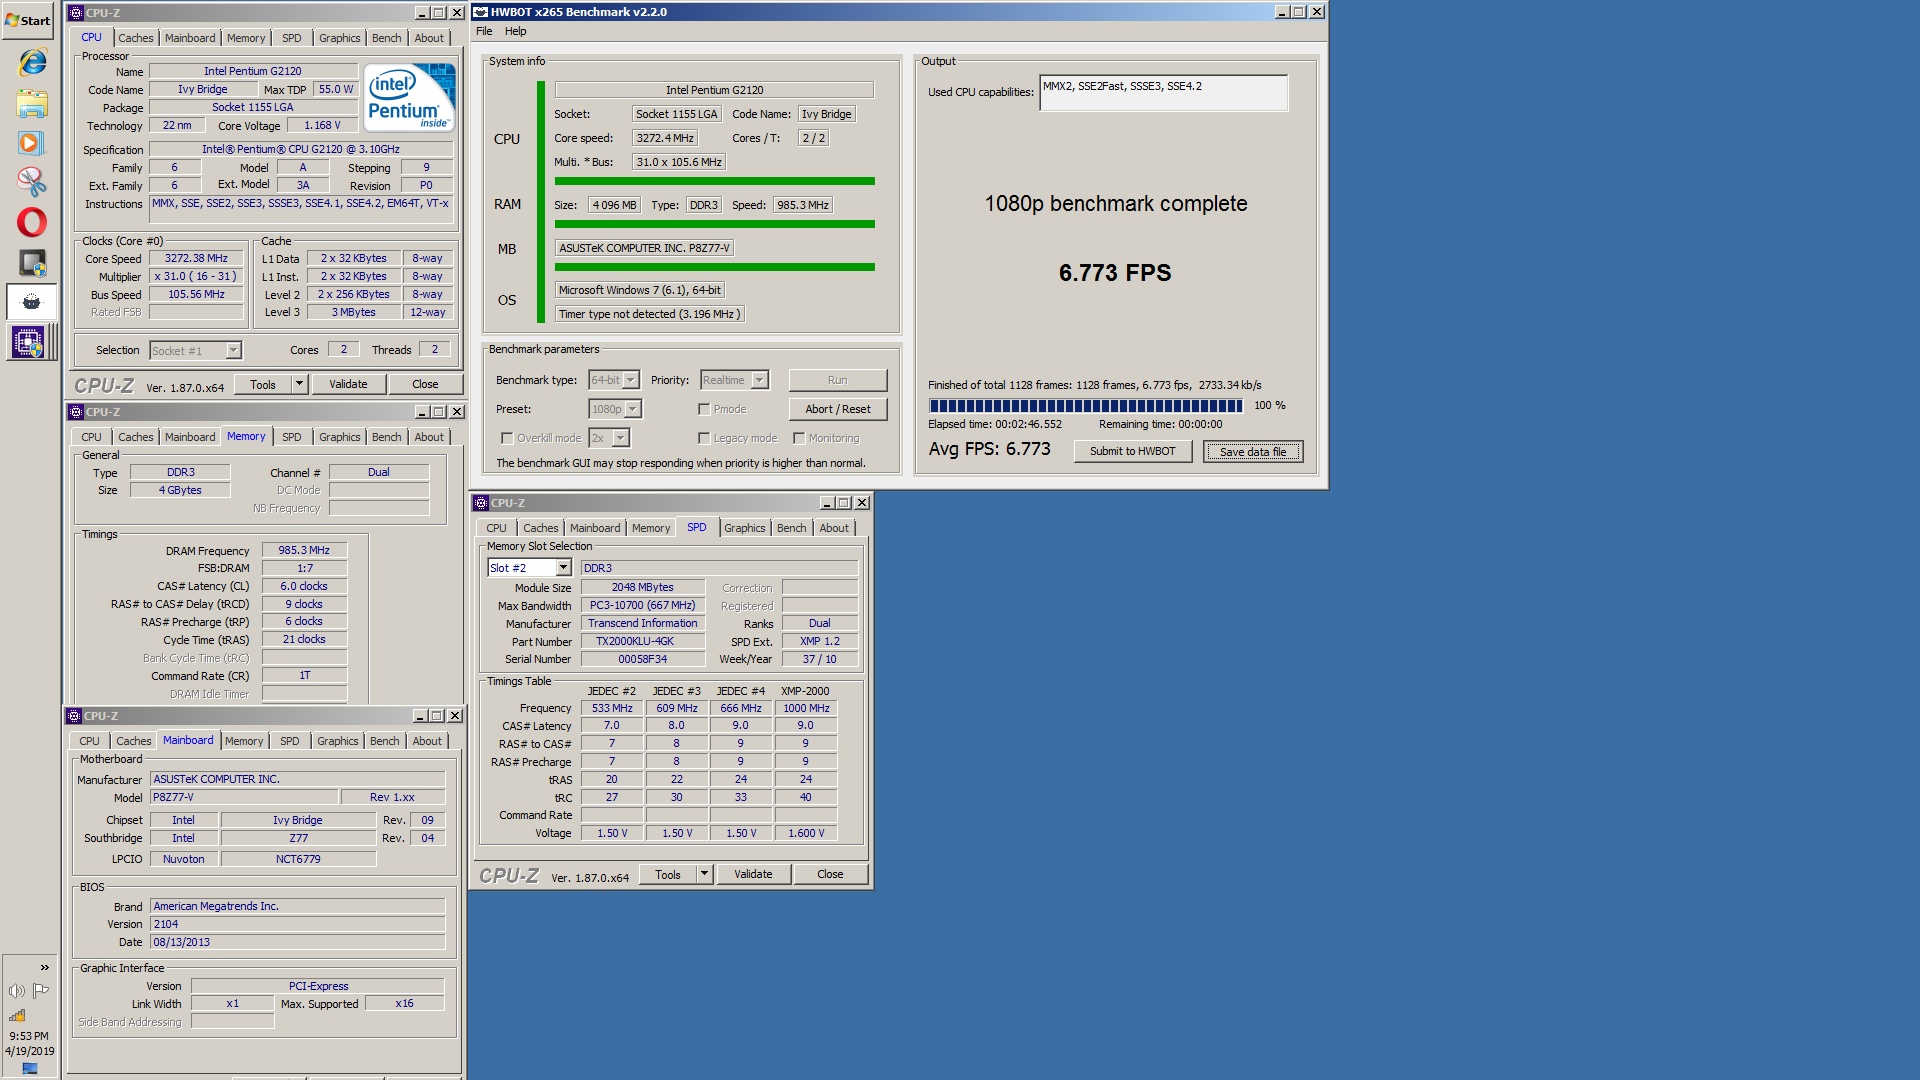Click the DRAM Frequency 985.3 MHz value

point(304,551)
